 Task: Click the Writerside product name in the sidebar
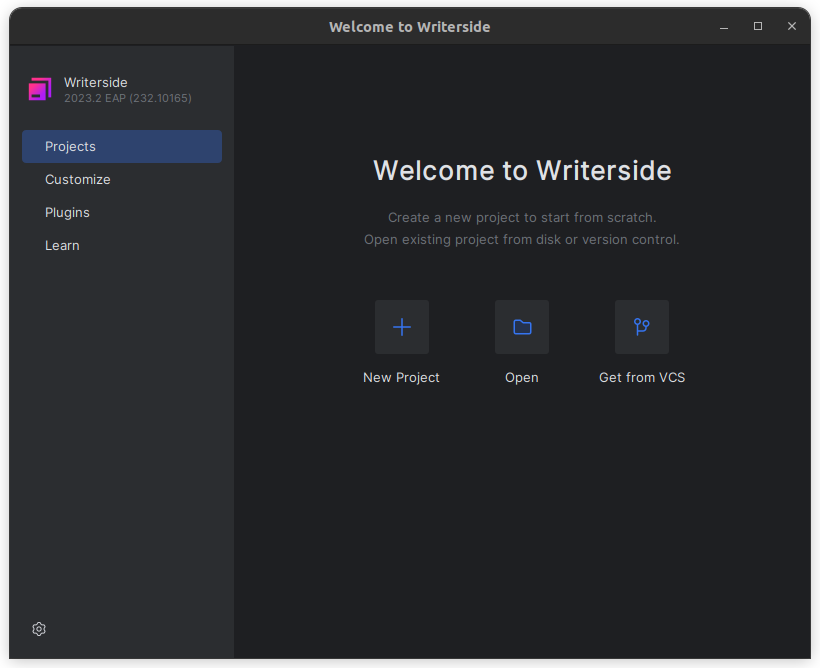coord(96,82)
